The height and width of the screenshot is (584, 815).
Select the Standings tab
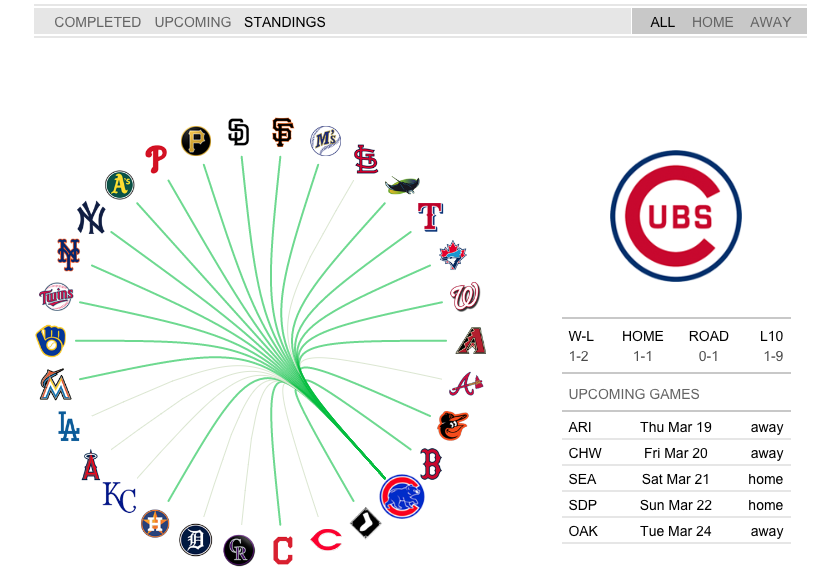tap(285, 22)
